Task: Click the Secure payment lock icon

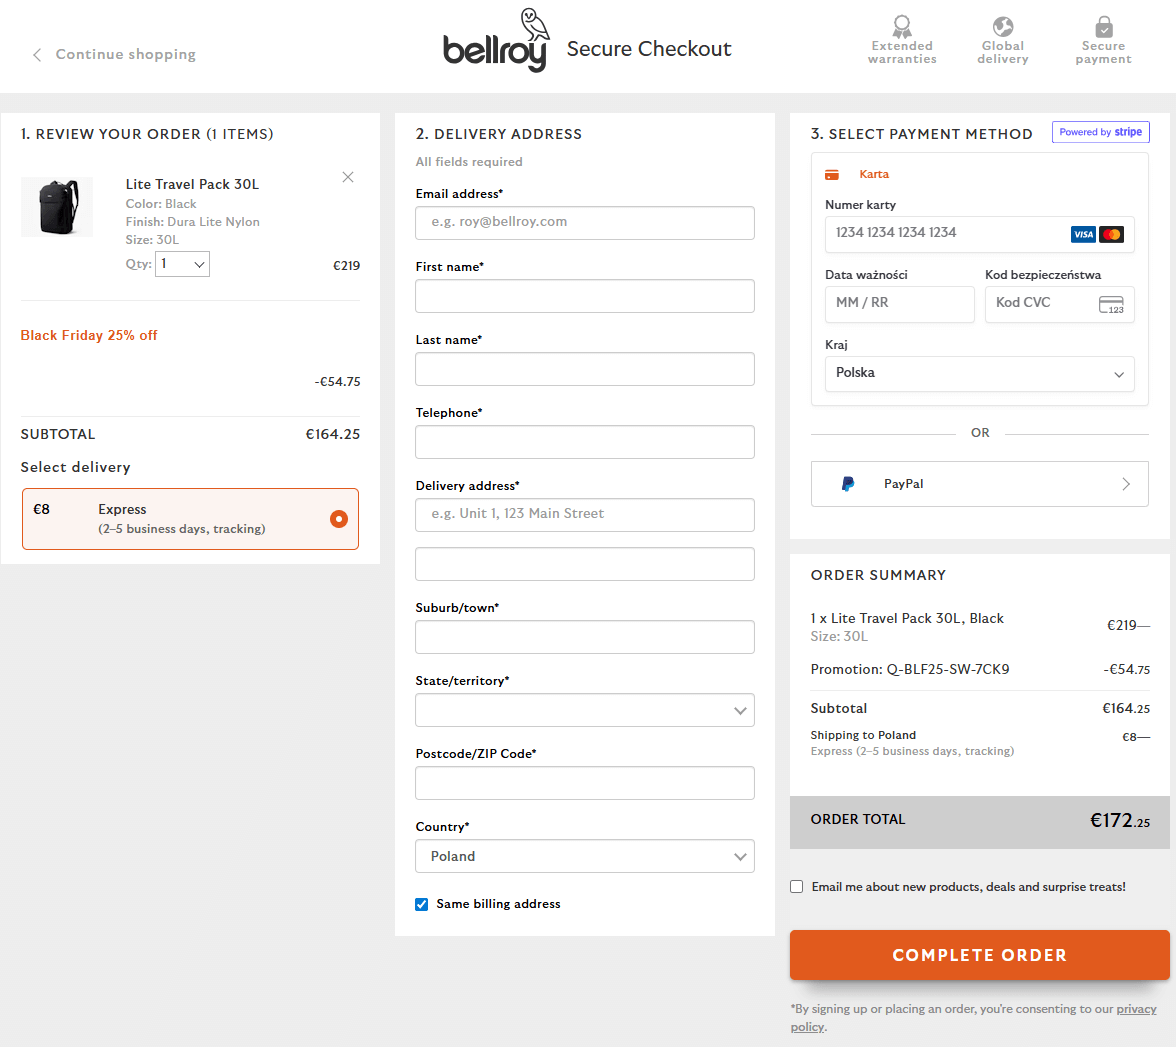Action: (x=1103, y=26)
